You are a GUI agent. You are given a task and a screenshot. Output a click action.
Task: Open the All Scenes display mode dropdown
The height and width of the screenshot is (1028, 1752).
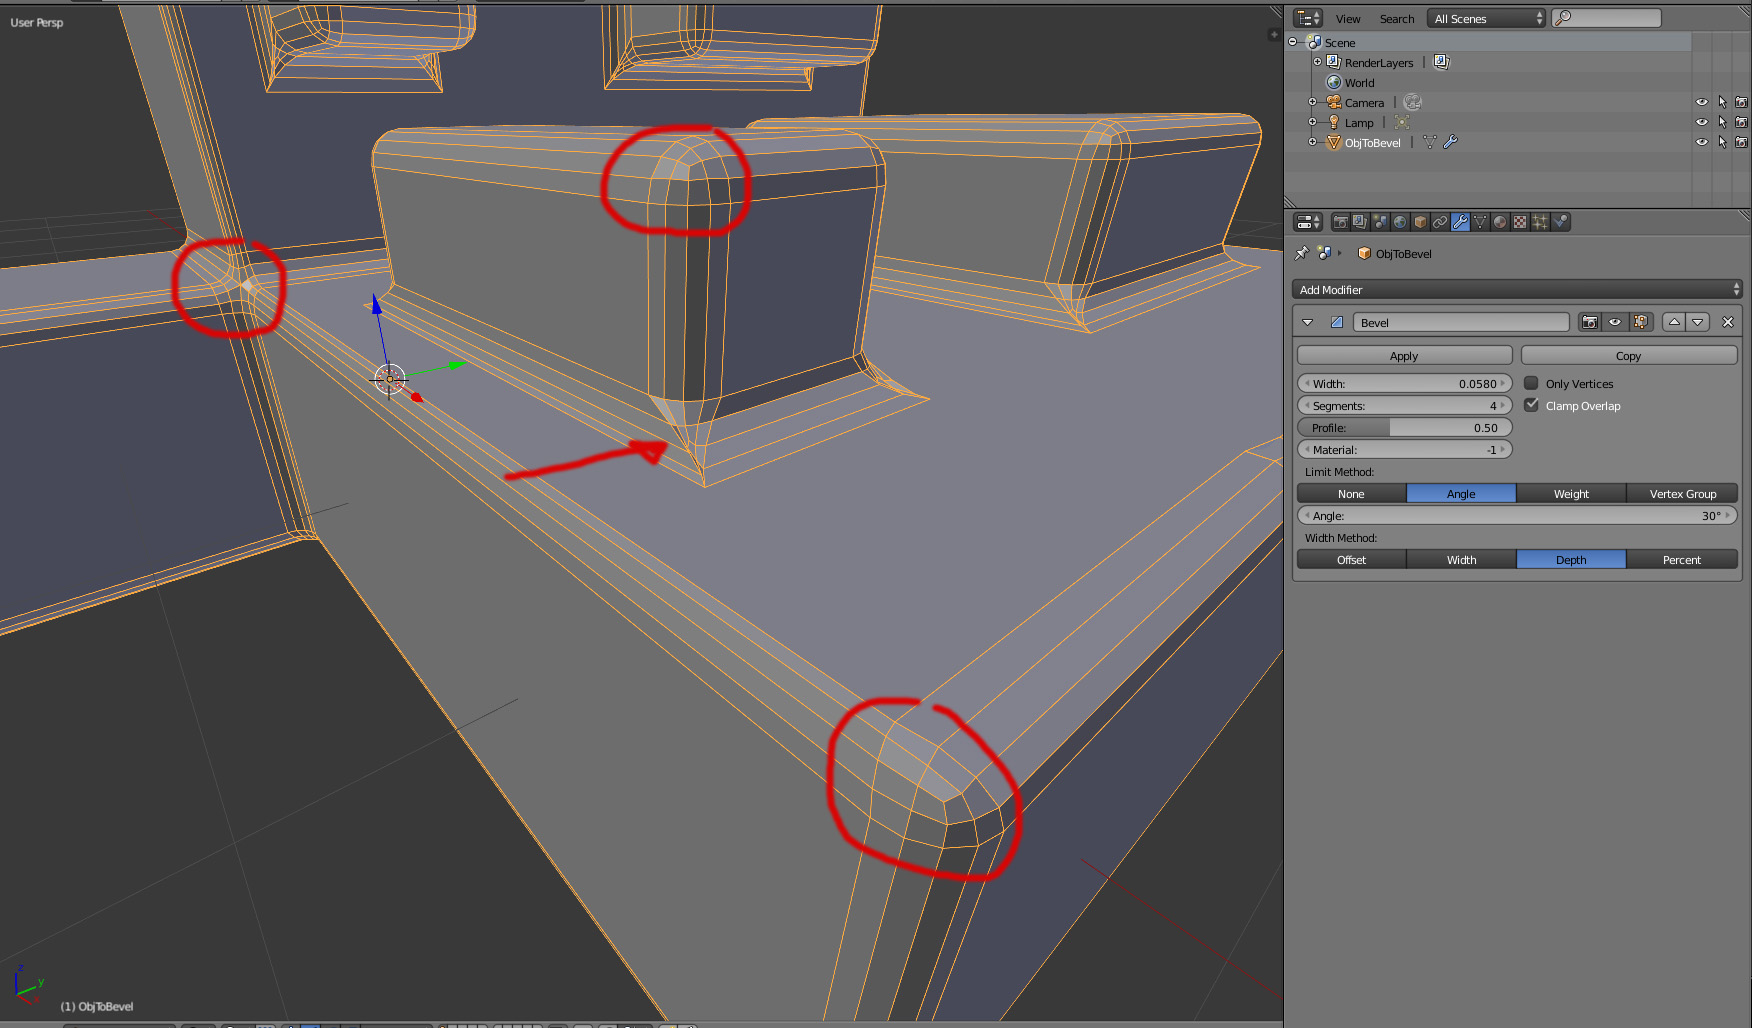[x=1486, y=18]
